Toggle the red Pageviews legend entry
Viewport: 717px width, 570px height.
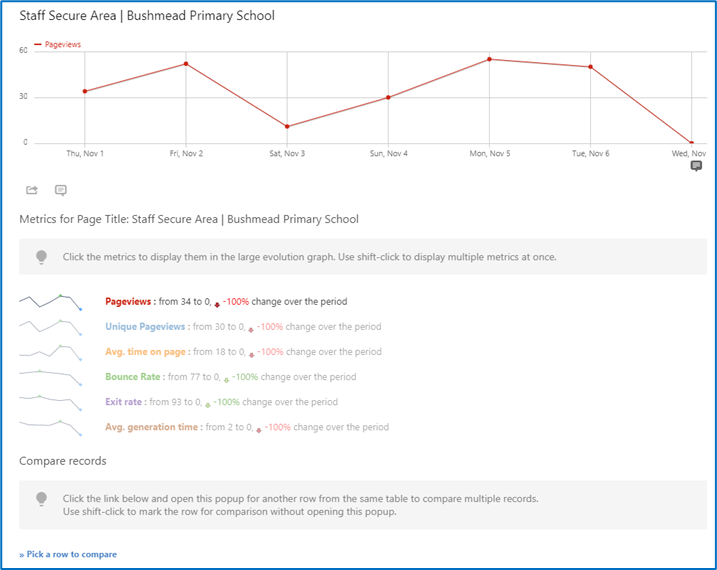tap(58, 44)
